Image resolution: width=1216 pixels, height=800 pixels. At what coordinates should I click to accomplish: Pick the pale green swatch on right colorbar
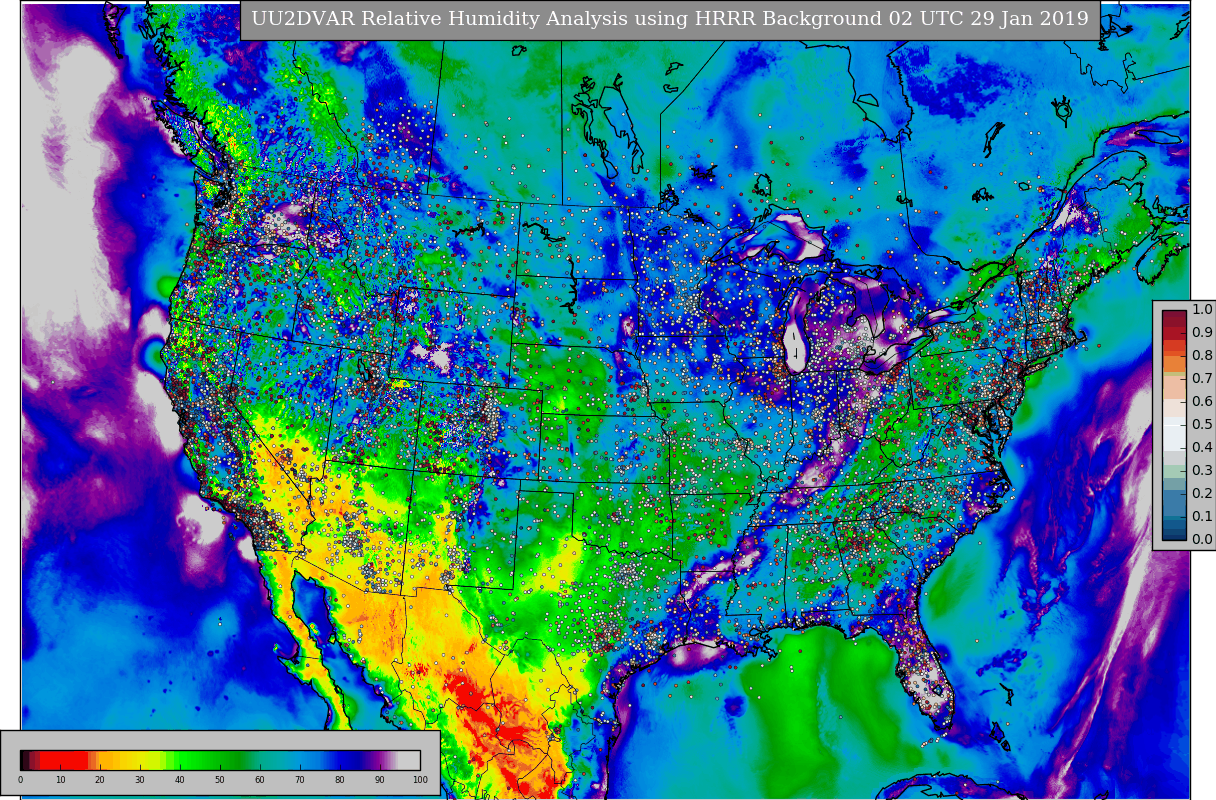[1174, 471]
